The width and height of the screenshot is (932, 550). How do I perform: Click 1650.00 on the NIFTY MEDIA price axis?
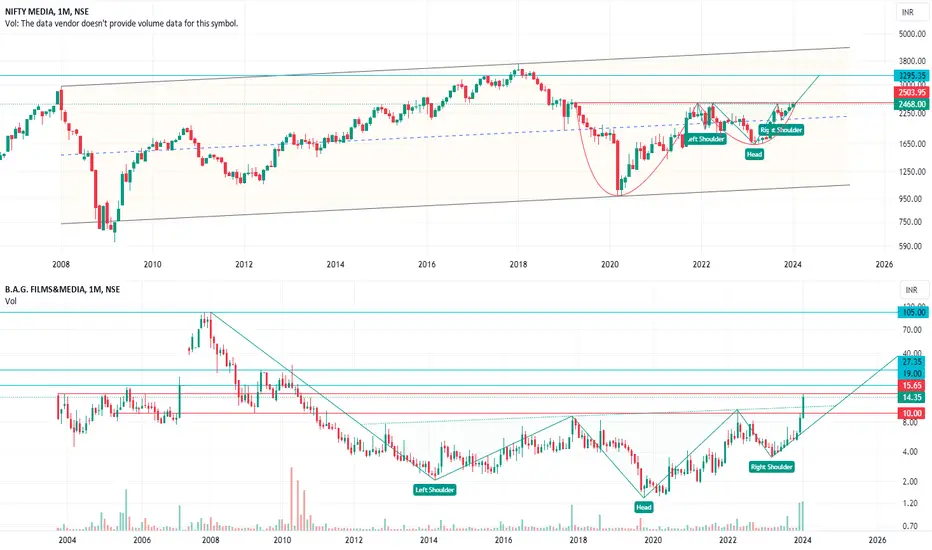[912, 143]
